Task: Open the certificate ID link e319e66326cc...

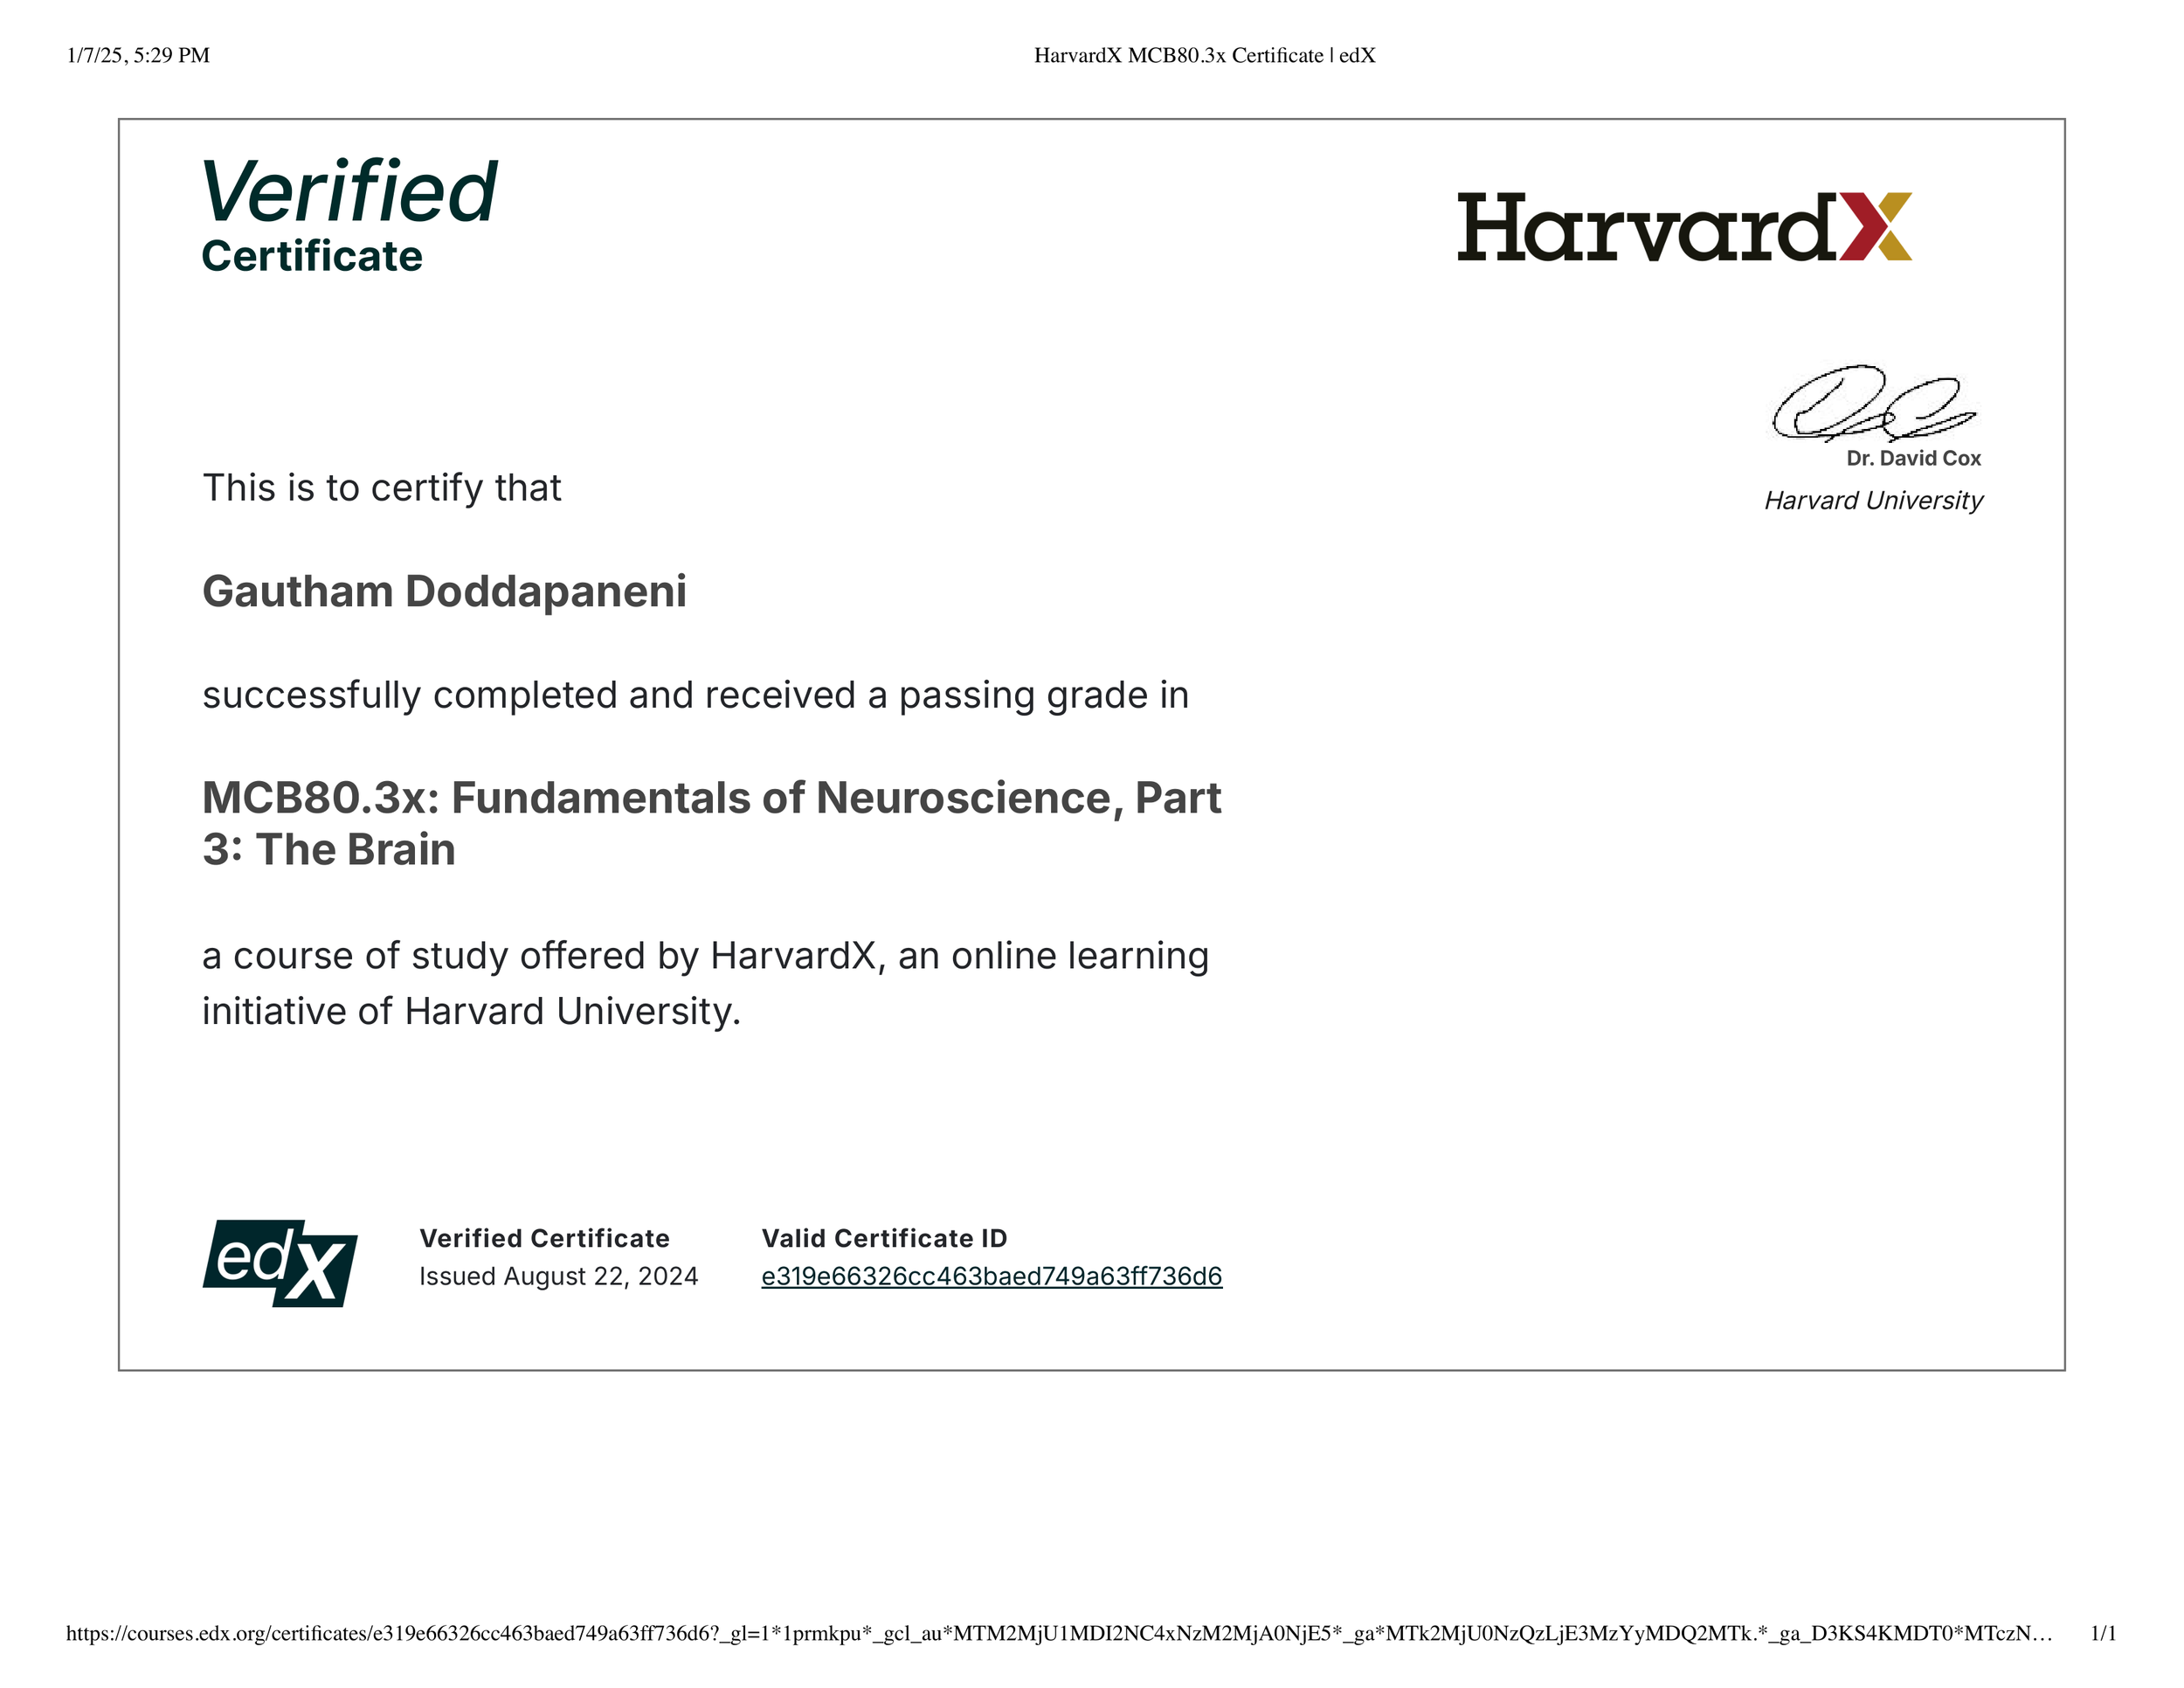Action: tap(991, 1277)
